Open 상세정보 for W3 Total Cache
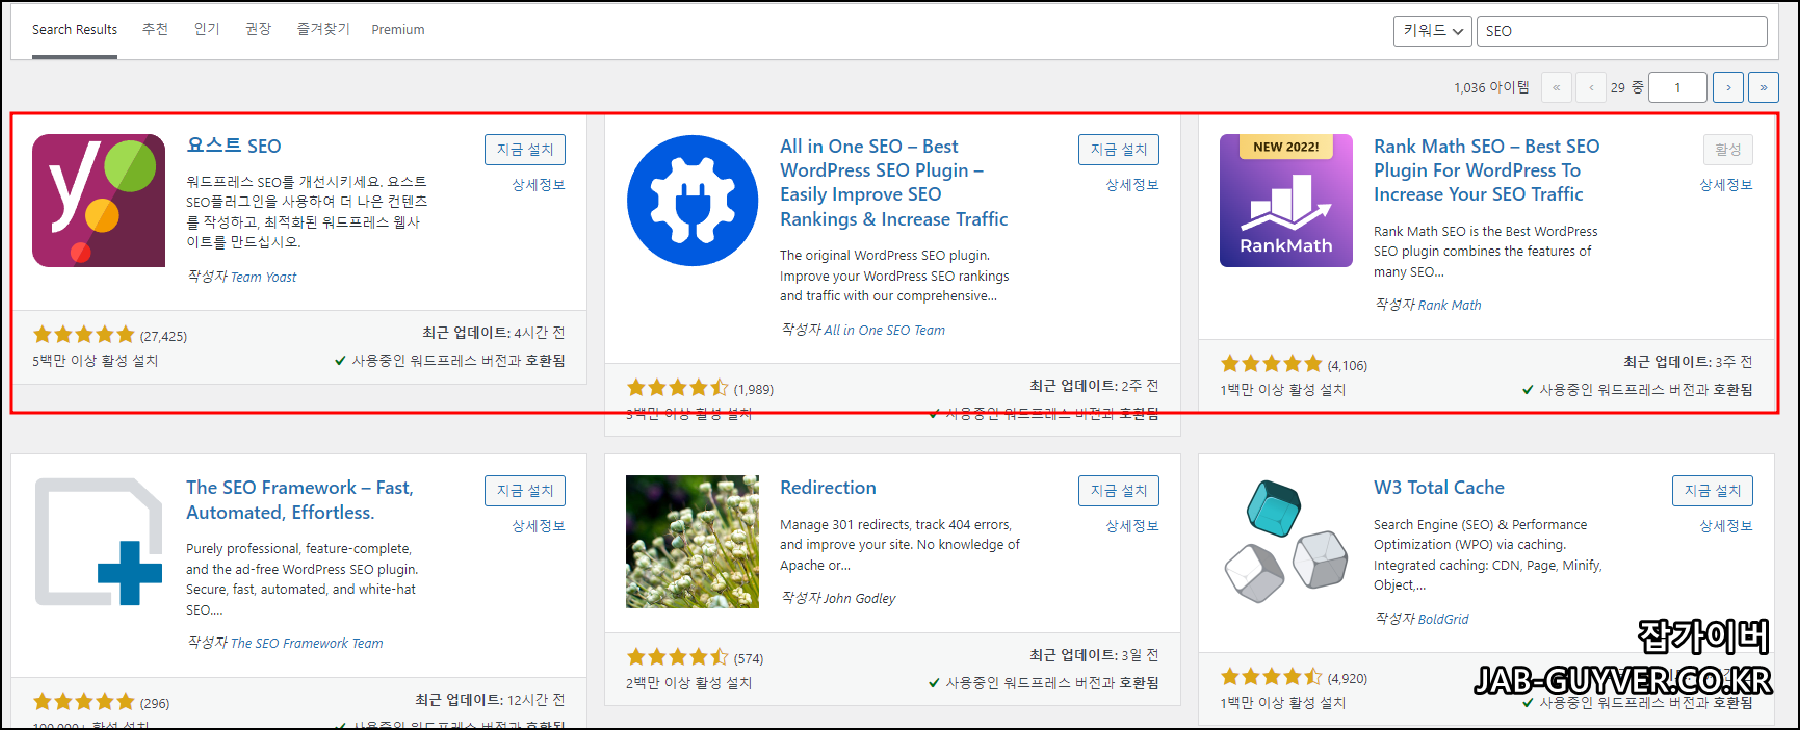 (1726, 526)
